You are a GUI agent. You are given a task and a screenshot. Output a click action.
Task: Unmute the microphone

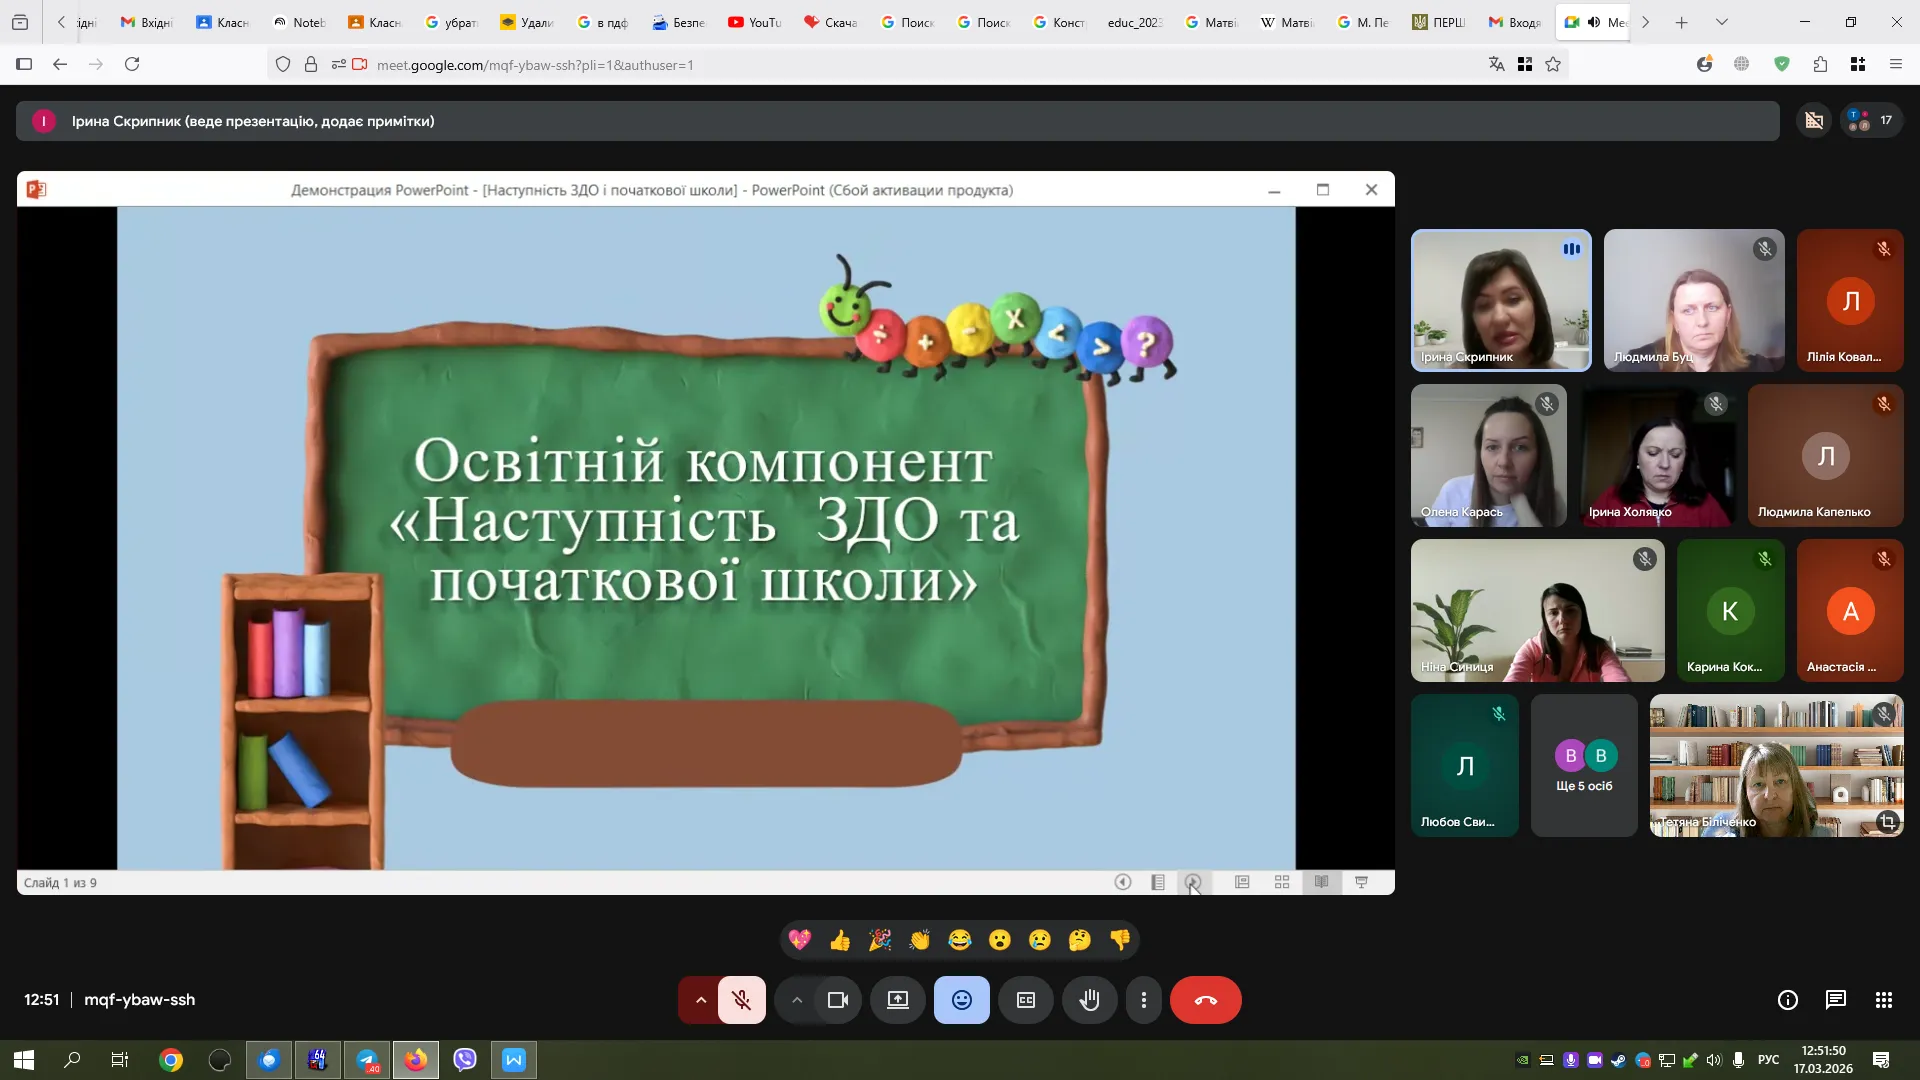click(741, 1000)
